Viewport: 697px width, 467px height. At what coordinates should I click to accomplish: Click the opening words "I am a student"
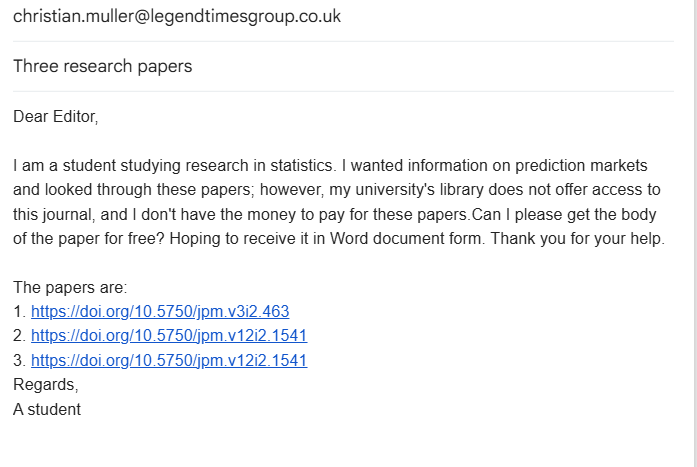(58, 165)
